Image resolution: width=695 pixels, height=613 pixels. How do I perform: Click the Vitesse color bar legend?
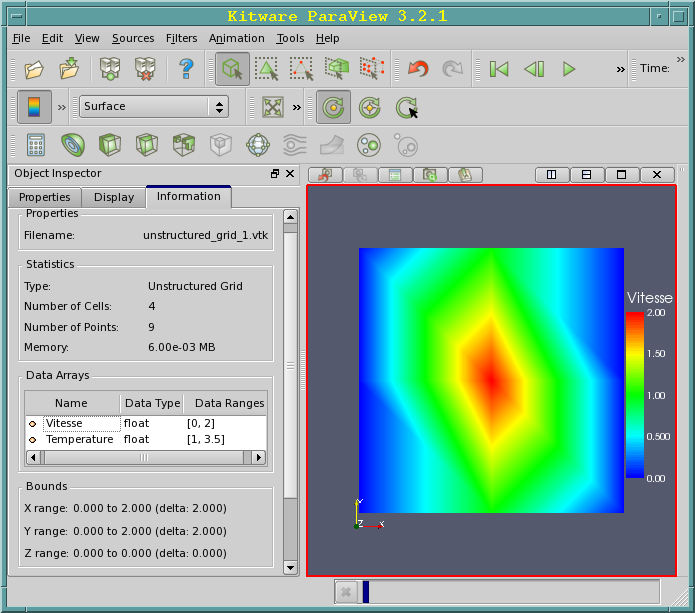click(634, 394)
